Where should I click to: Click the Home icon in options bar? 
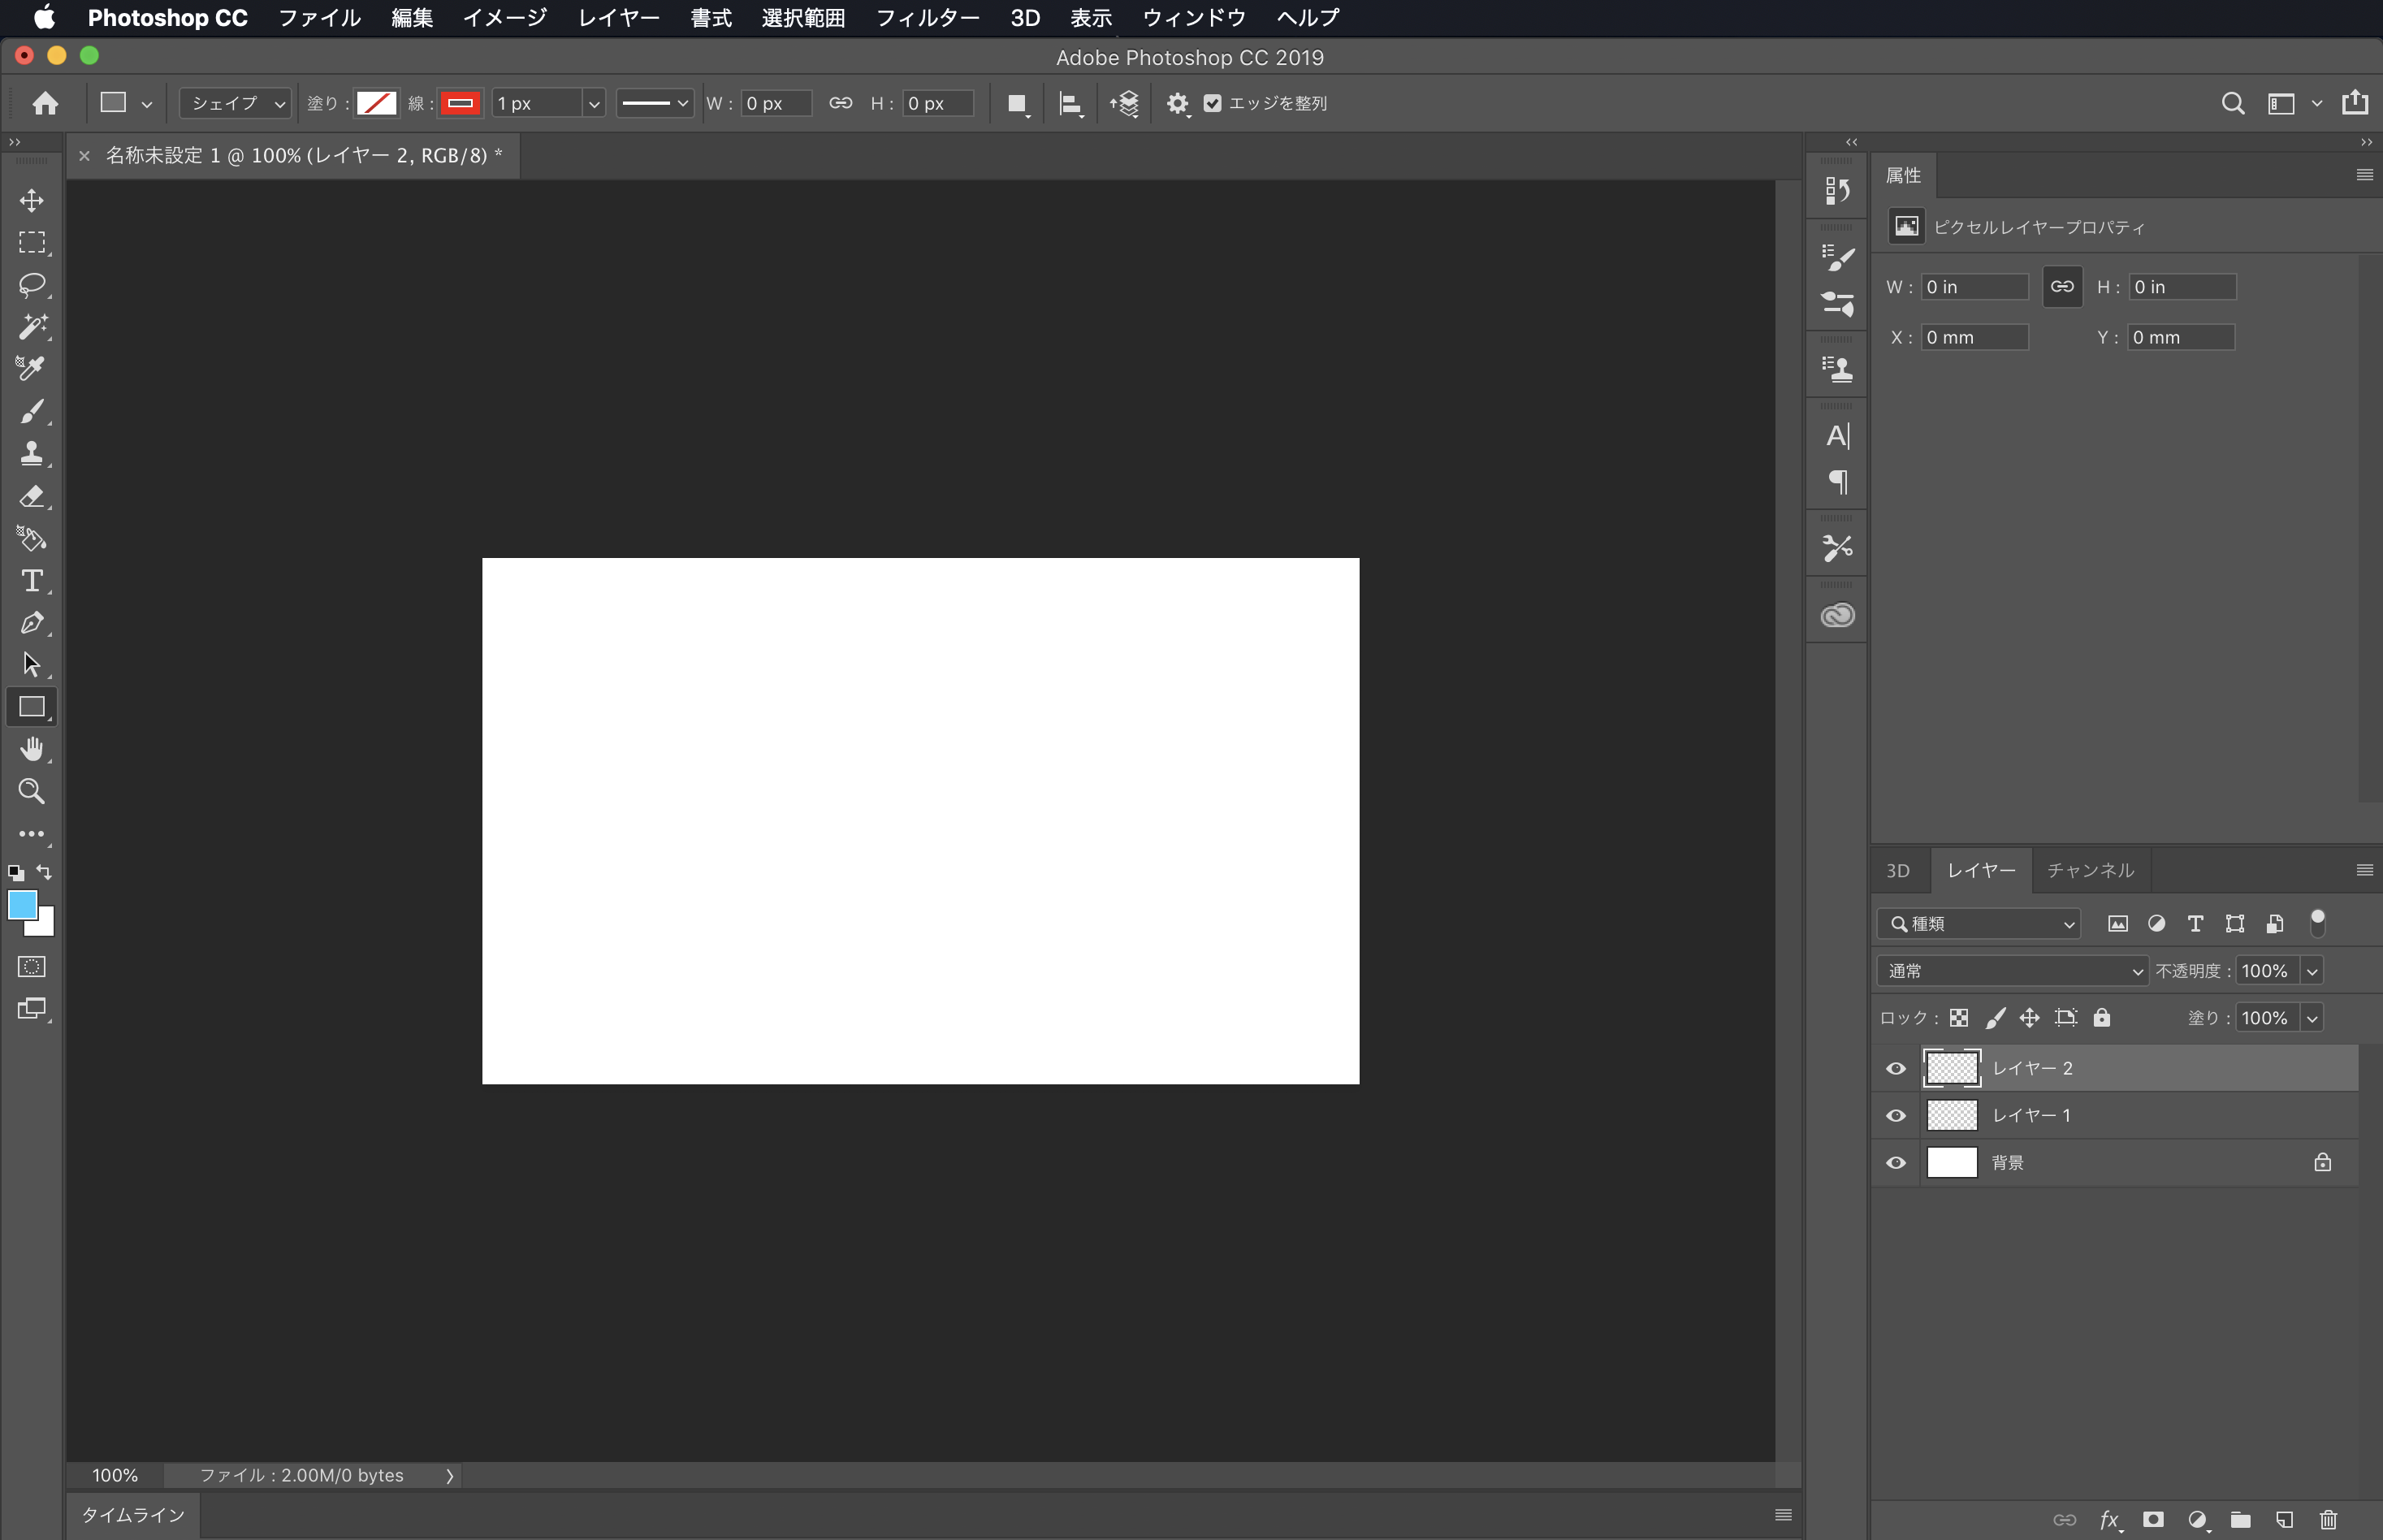click(x=45, y=103)
